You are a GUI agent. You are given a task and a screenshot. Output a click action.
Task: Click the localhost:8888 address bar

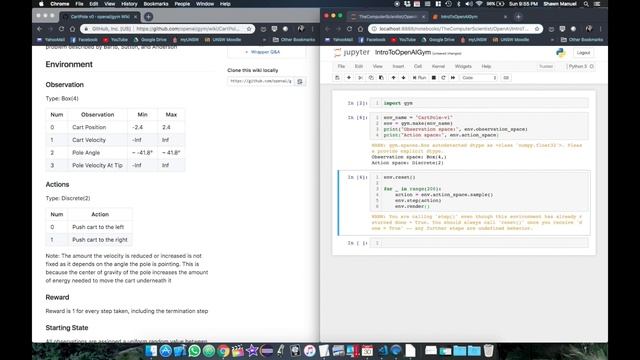pyautogui.click(x=456, y=29)
